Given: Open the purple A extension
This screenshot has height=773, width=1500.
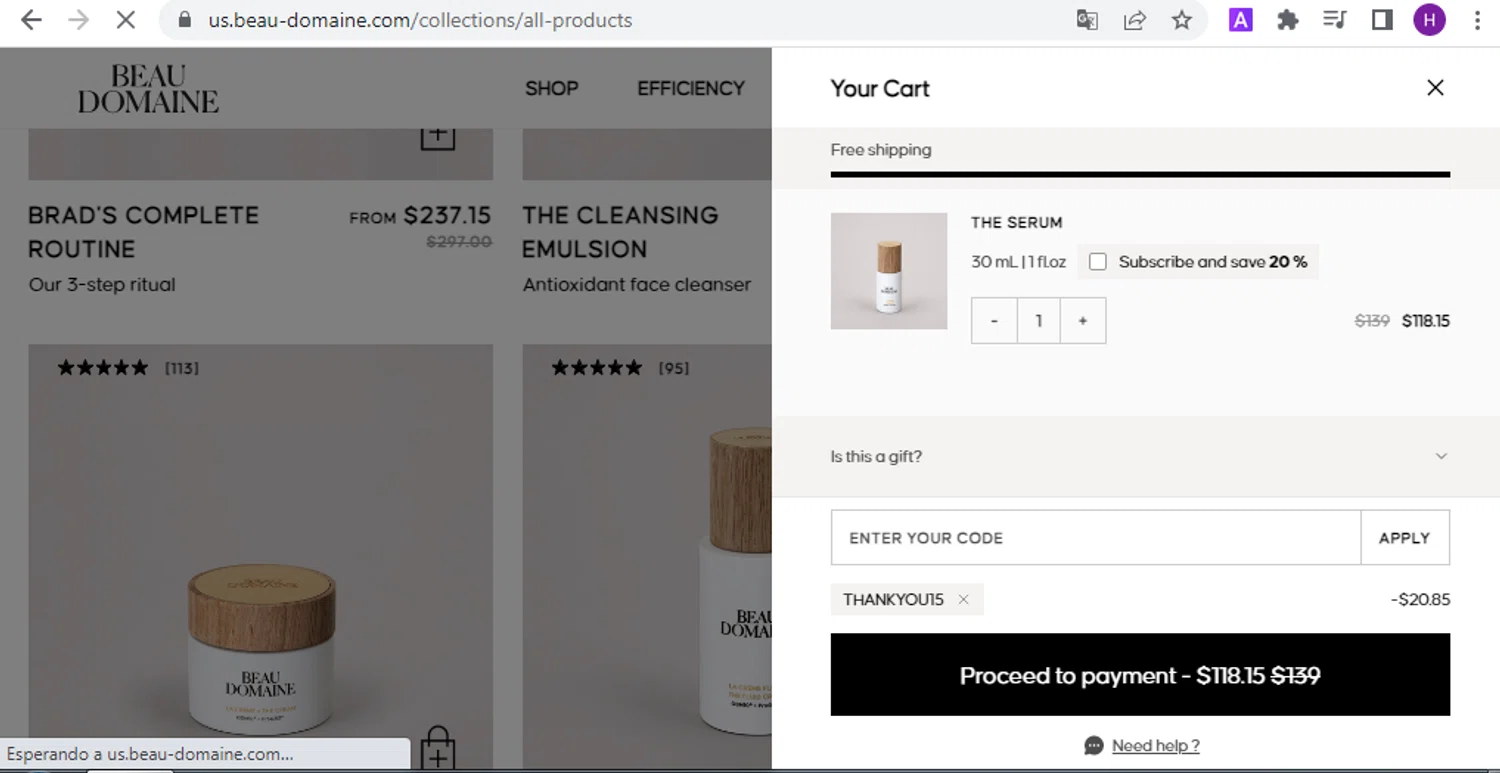Looking at the screenshot, I should point(1240,20).
